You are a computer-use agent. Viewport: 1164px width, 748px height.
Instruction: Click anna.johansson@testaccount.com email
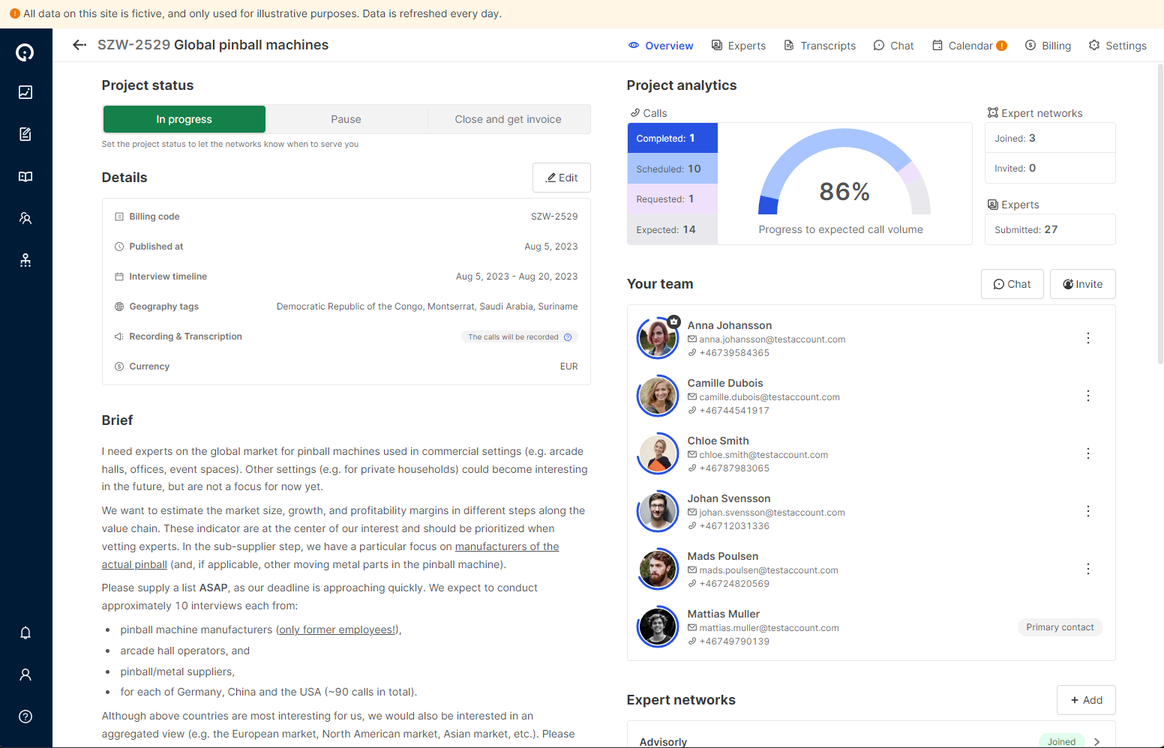pos(772,339)
